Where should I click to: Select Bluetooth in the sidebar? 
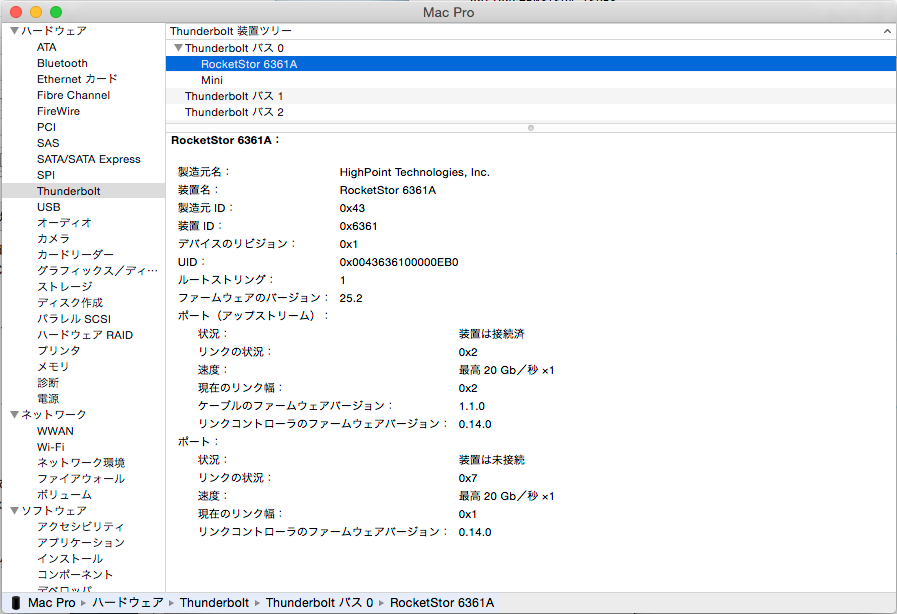click(62, 63)
